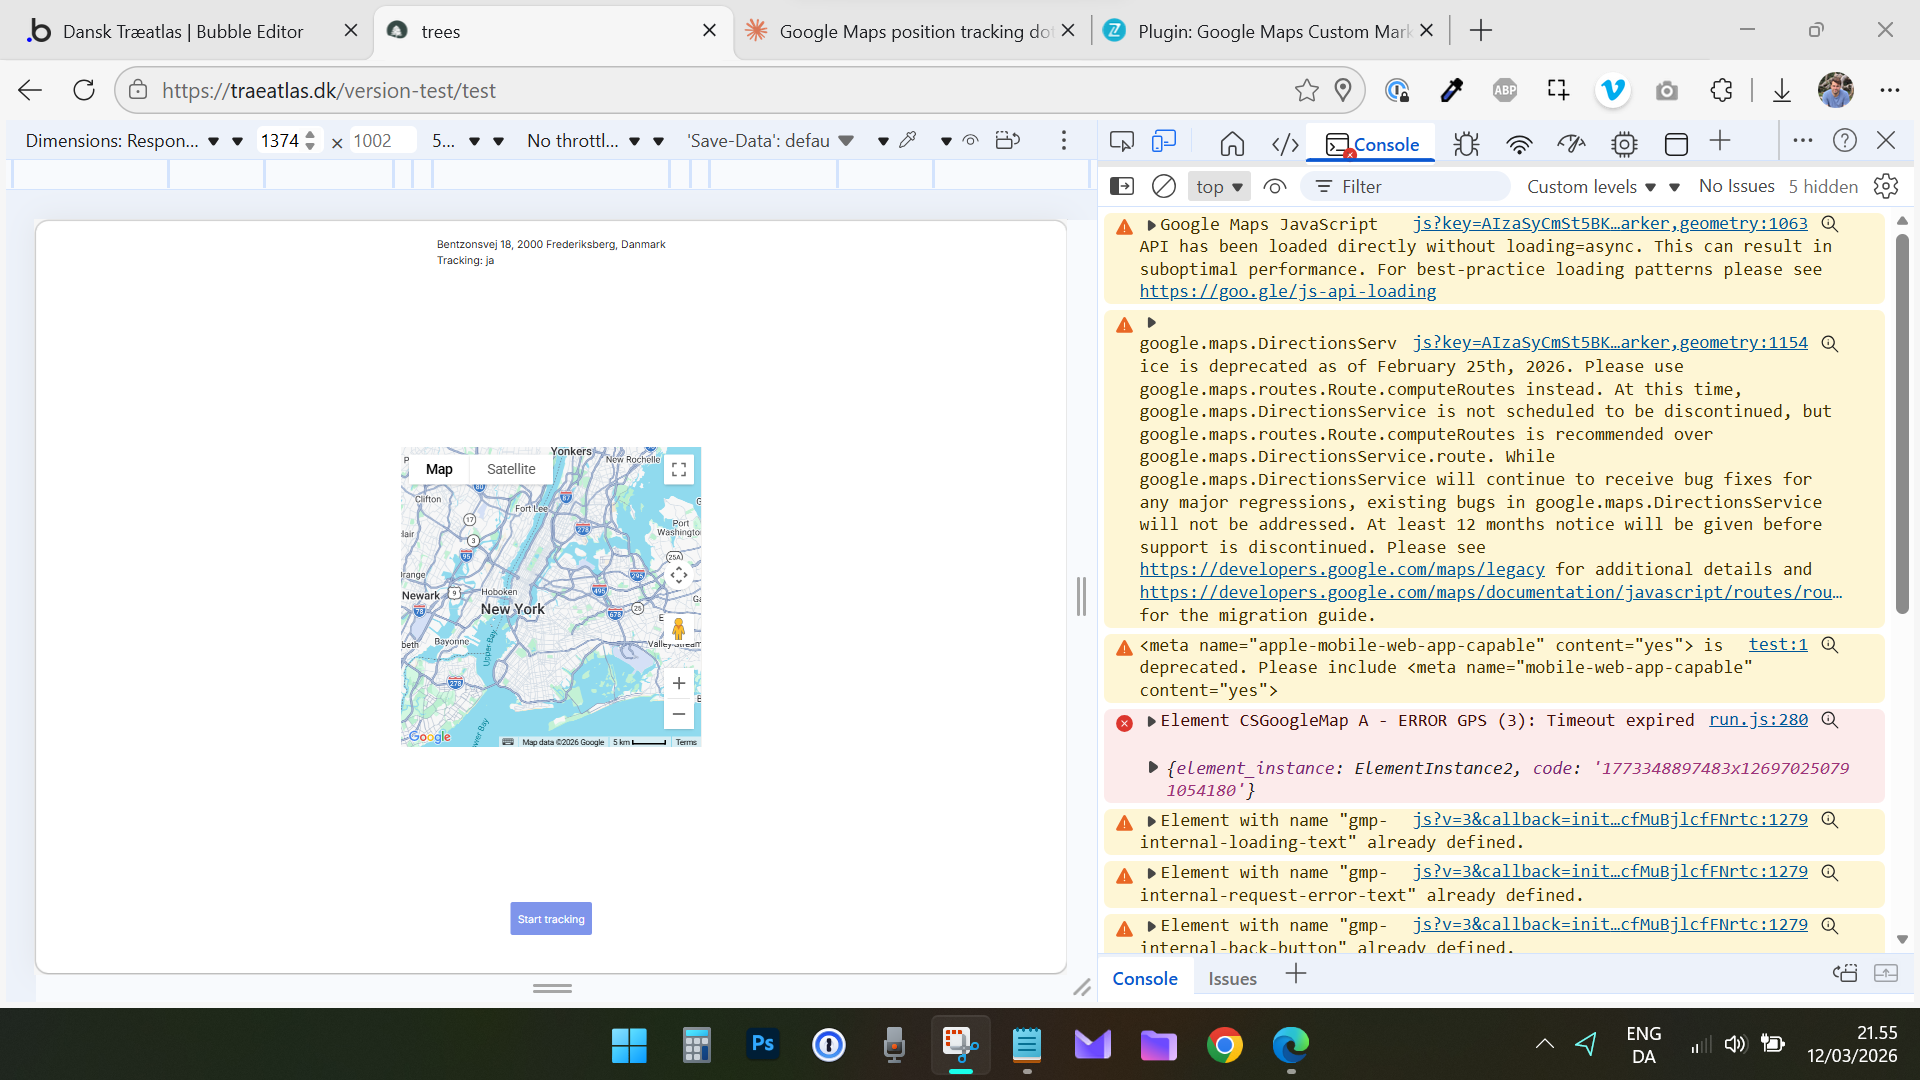The width and height of the screenshot is (1920, 1080).
Task: Click the clear console icon
Action: point(1163,186)
